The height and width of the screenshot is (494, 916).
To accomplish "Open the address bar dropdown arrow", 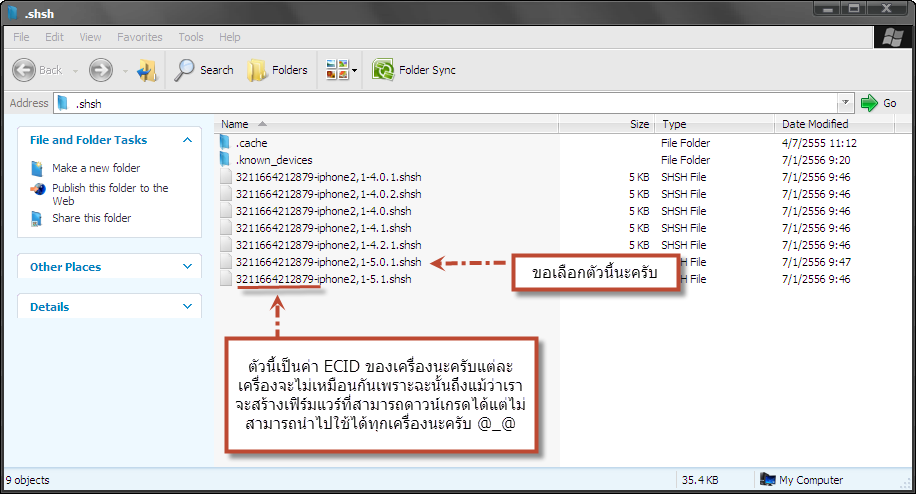I will click(845, 103).
